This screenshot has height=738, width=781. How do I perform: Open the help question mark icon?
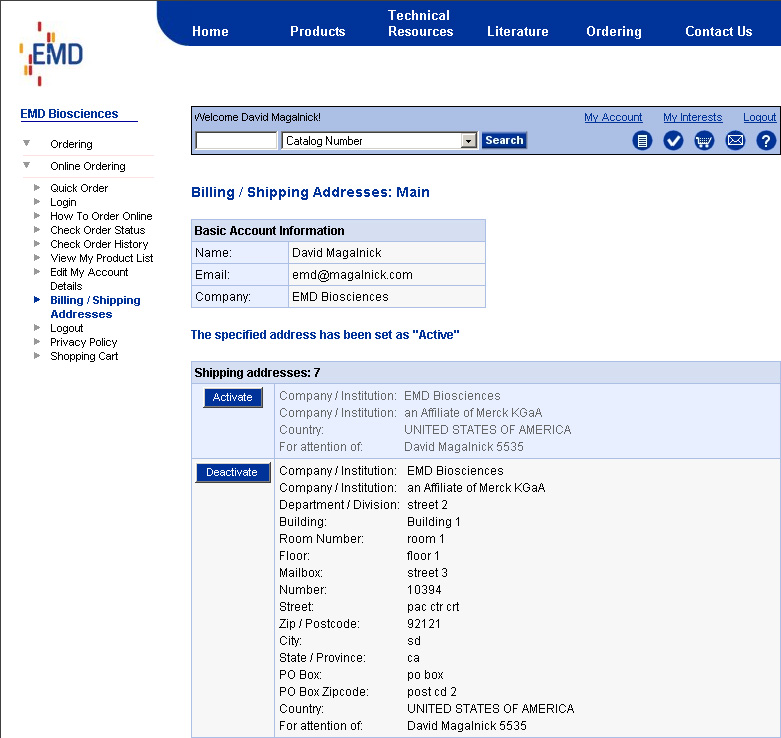766,141
